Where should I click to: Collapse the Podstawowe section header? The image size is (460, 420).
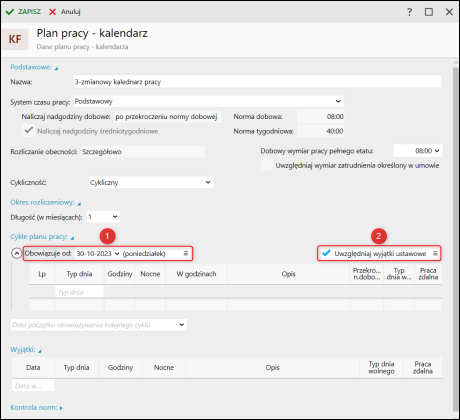34,67
